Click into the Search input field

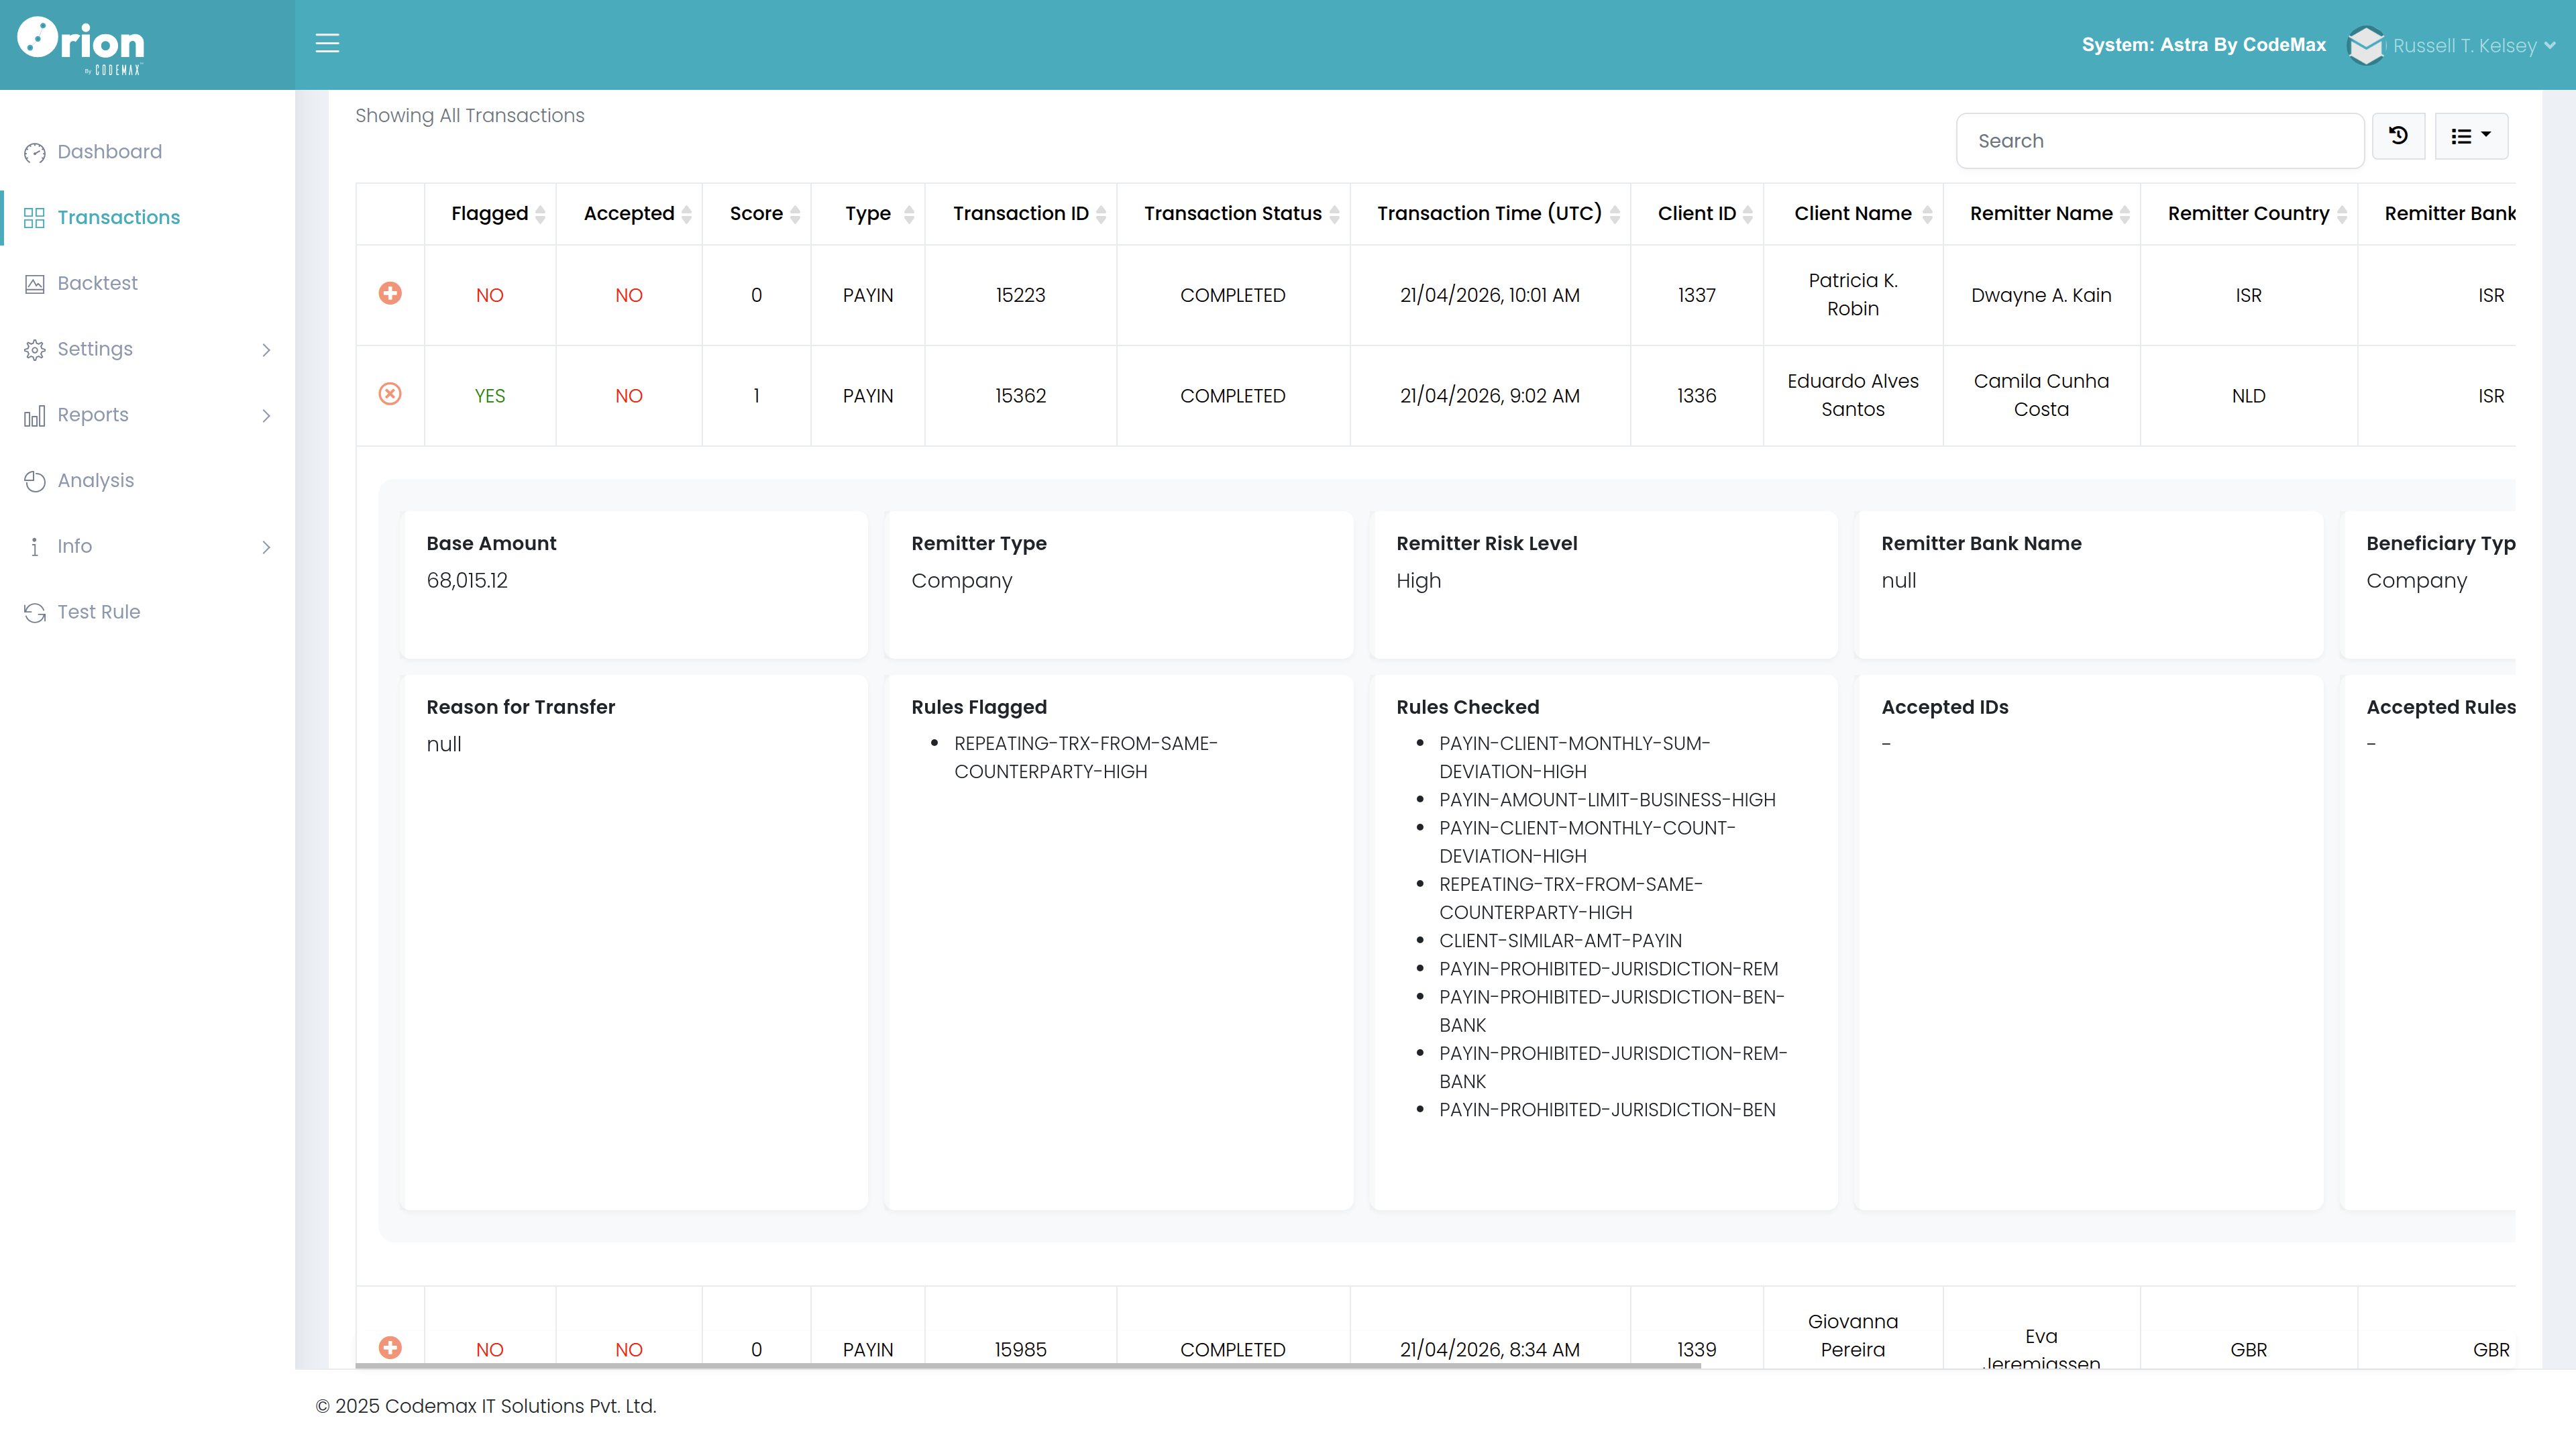point(2160,141)
